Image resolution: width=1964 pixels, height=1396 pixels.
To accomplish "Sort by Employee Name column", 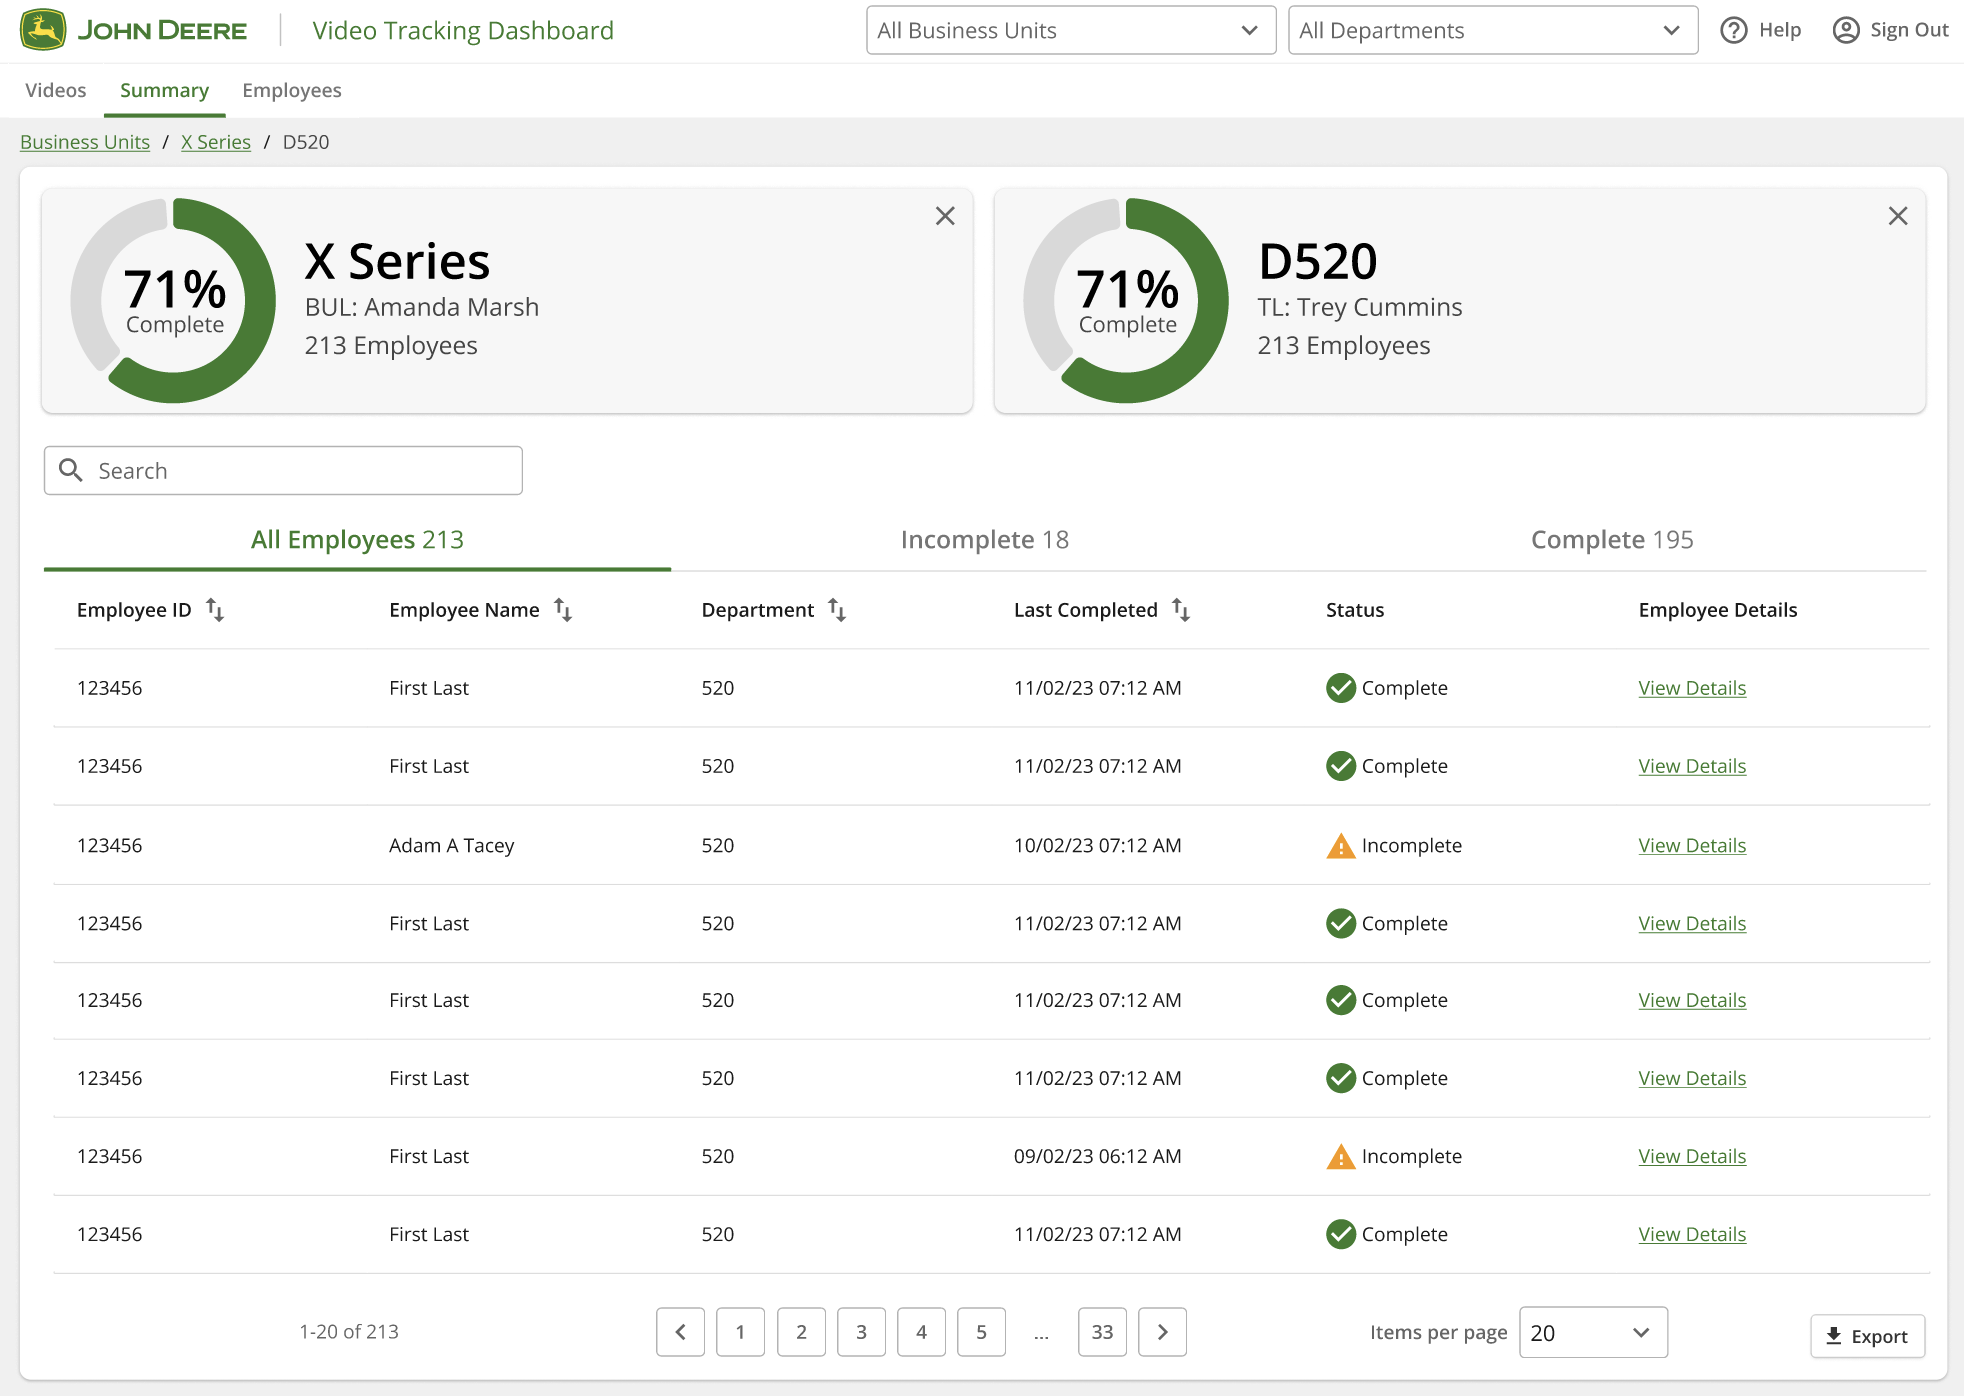I will tap(563, 609).
